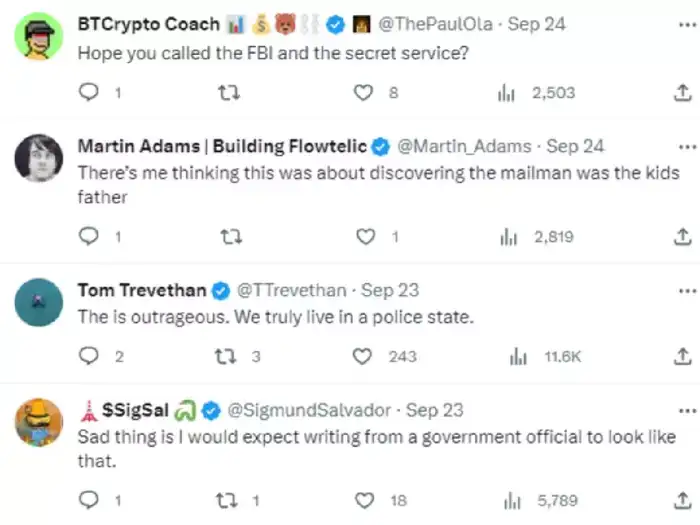Open Tom Trevethan's profile name link
700x525 pixels.
coord(141,291)
